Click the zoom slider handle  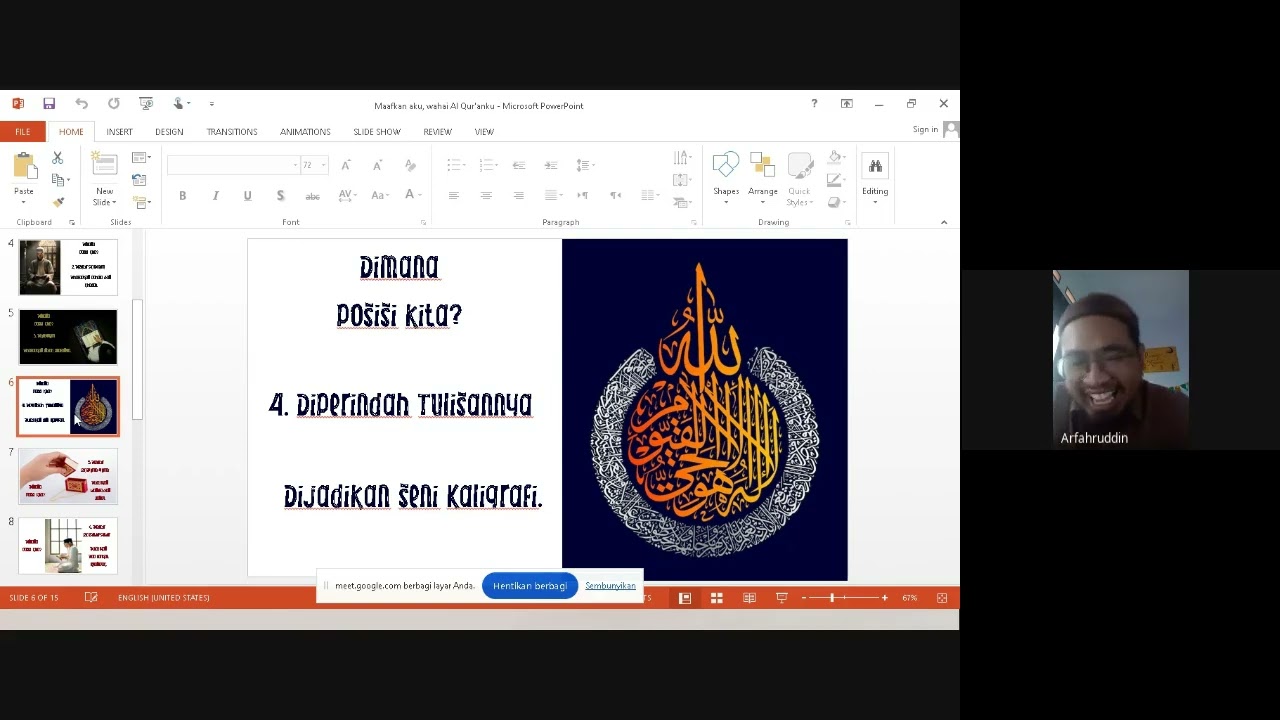[832, 598]
